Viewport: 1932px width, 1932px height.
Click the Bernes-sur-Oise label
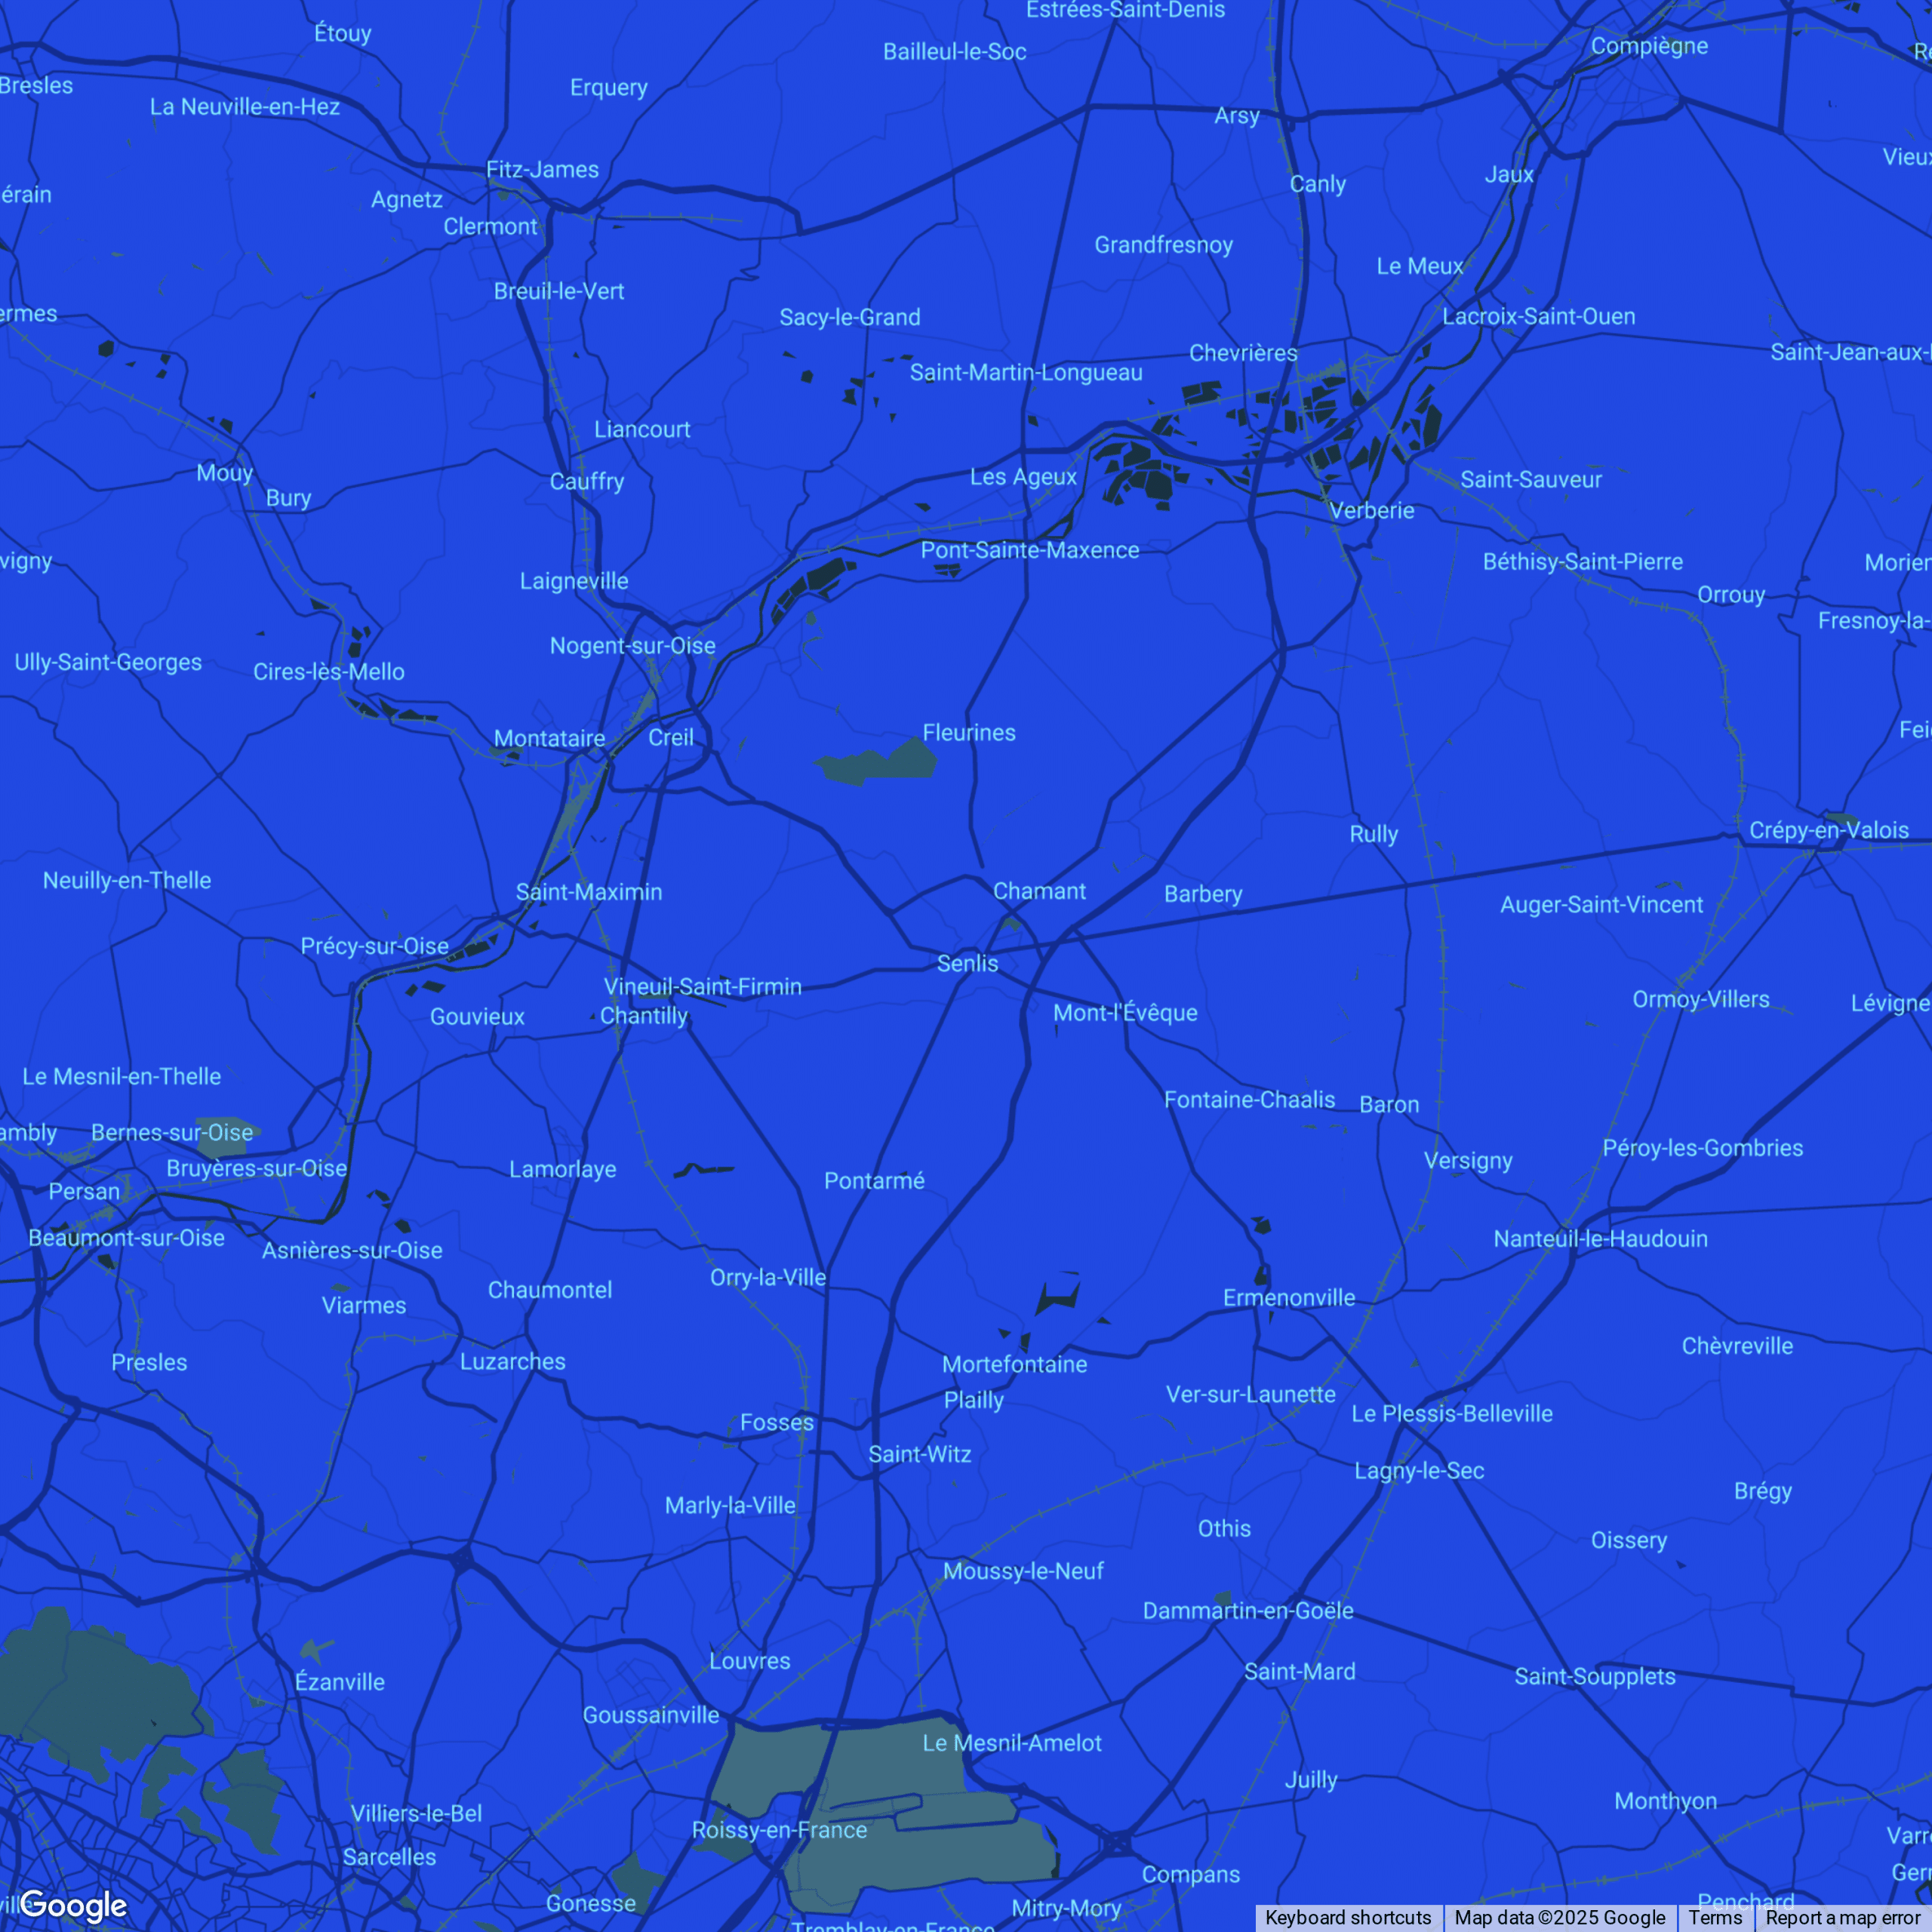pos(172,1132)
